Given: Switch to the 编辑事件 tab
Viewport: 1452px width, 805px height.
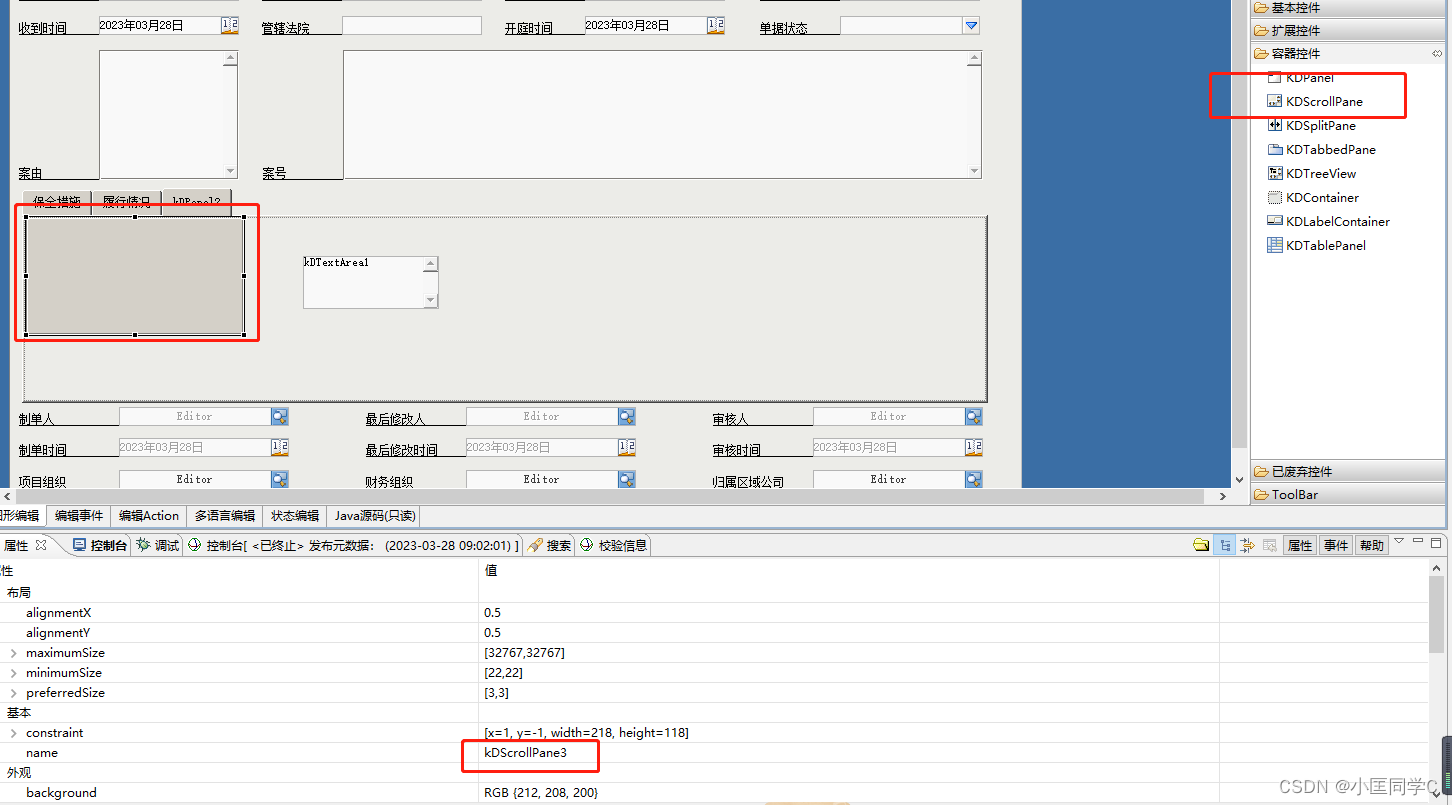Looking at the screenshot, I should pos(79,516).
